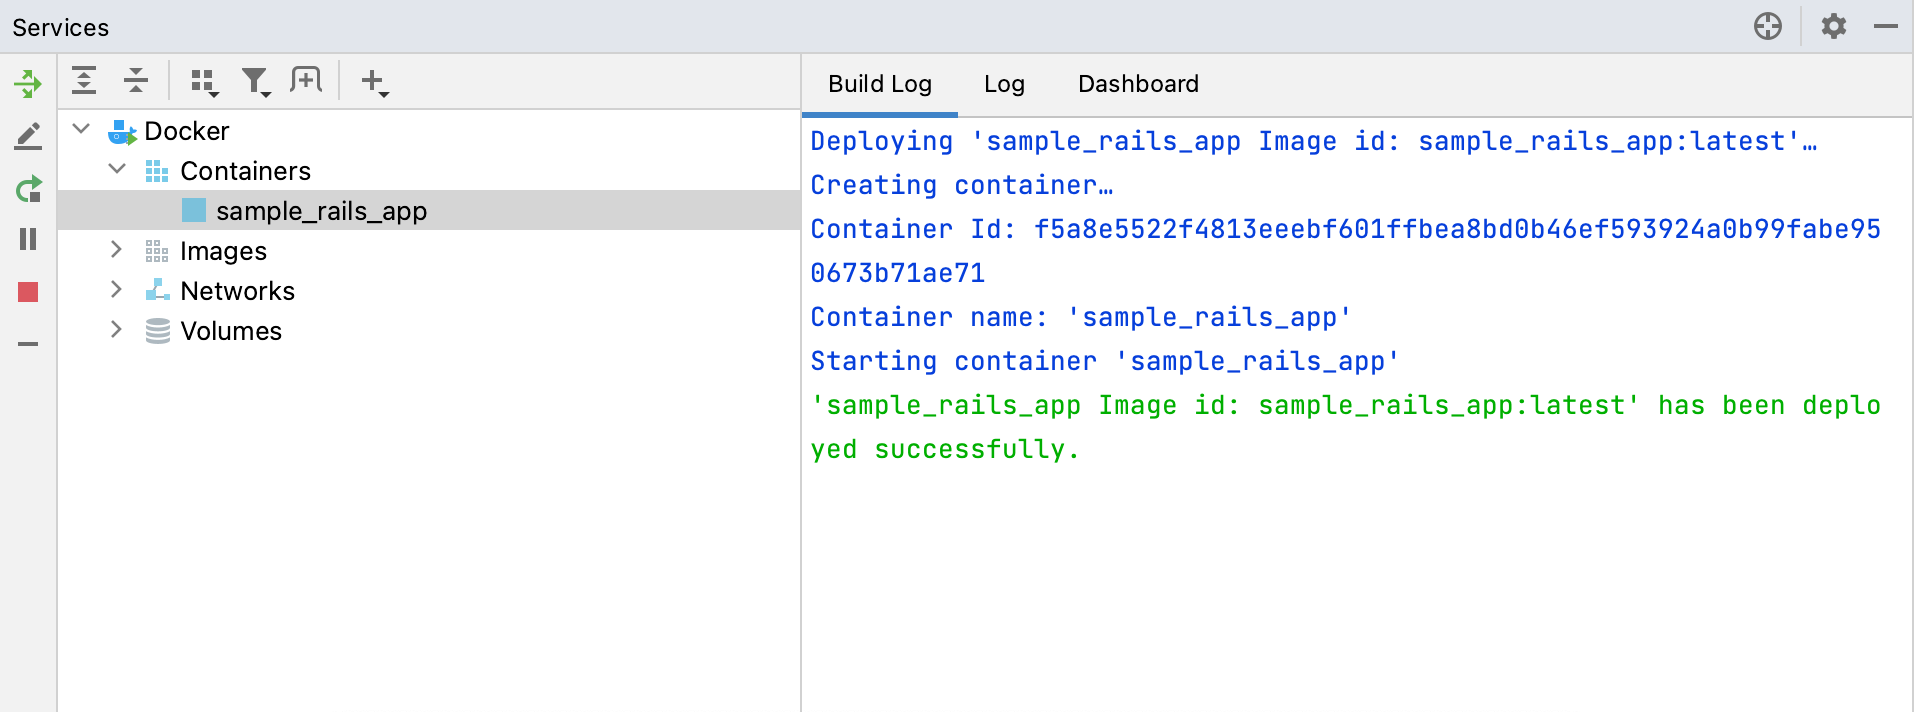Open the Dashboard tab
Screen dimensions: 1914x712
[1138, 84]
